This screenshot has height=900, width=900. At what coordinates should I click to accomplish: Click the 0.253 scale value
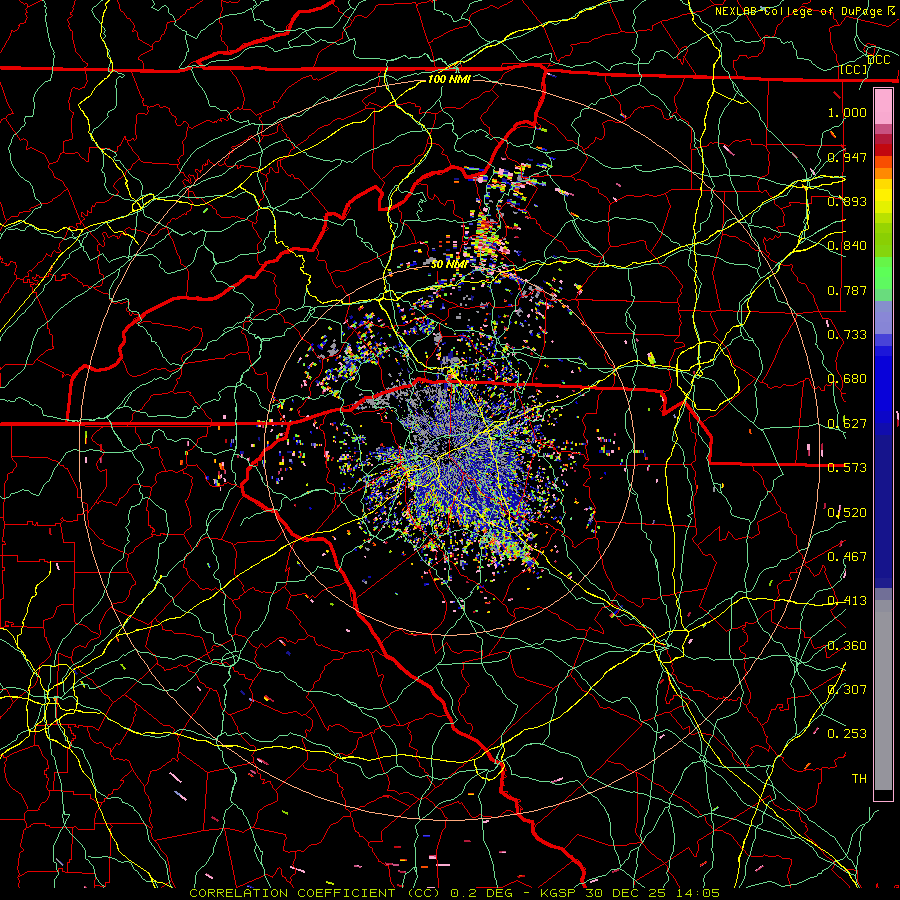847,734
